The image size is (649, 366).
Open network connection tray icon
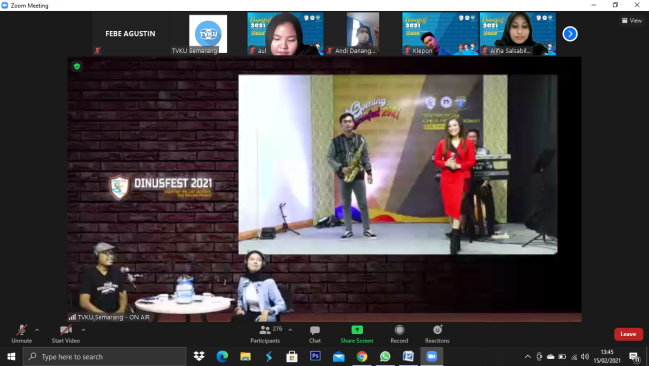(x=574, y=356)
